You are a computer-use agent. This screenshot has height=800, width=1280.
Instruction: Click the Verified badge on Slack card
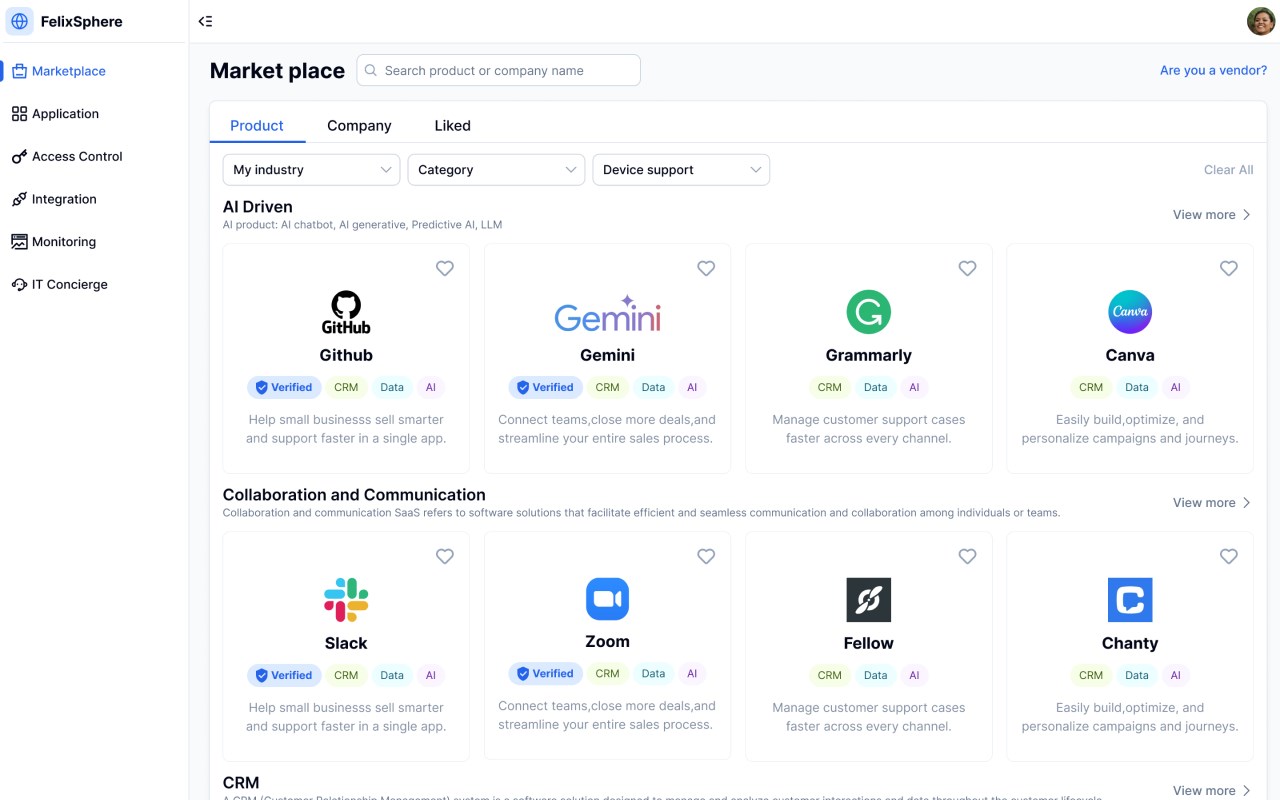[x=284, y=675]
